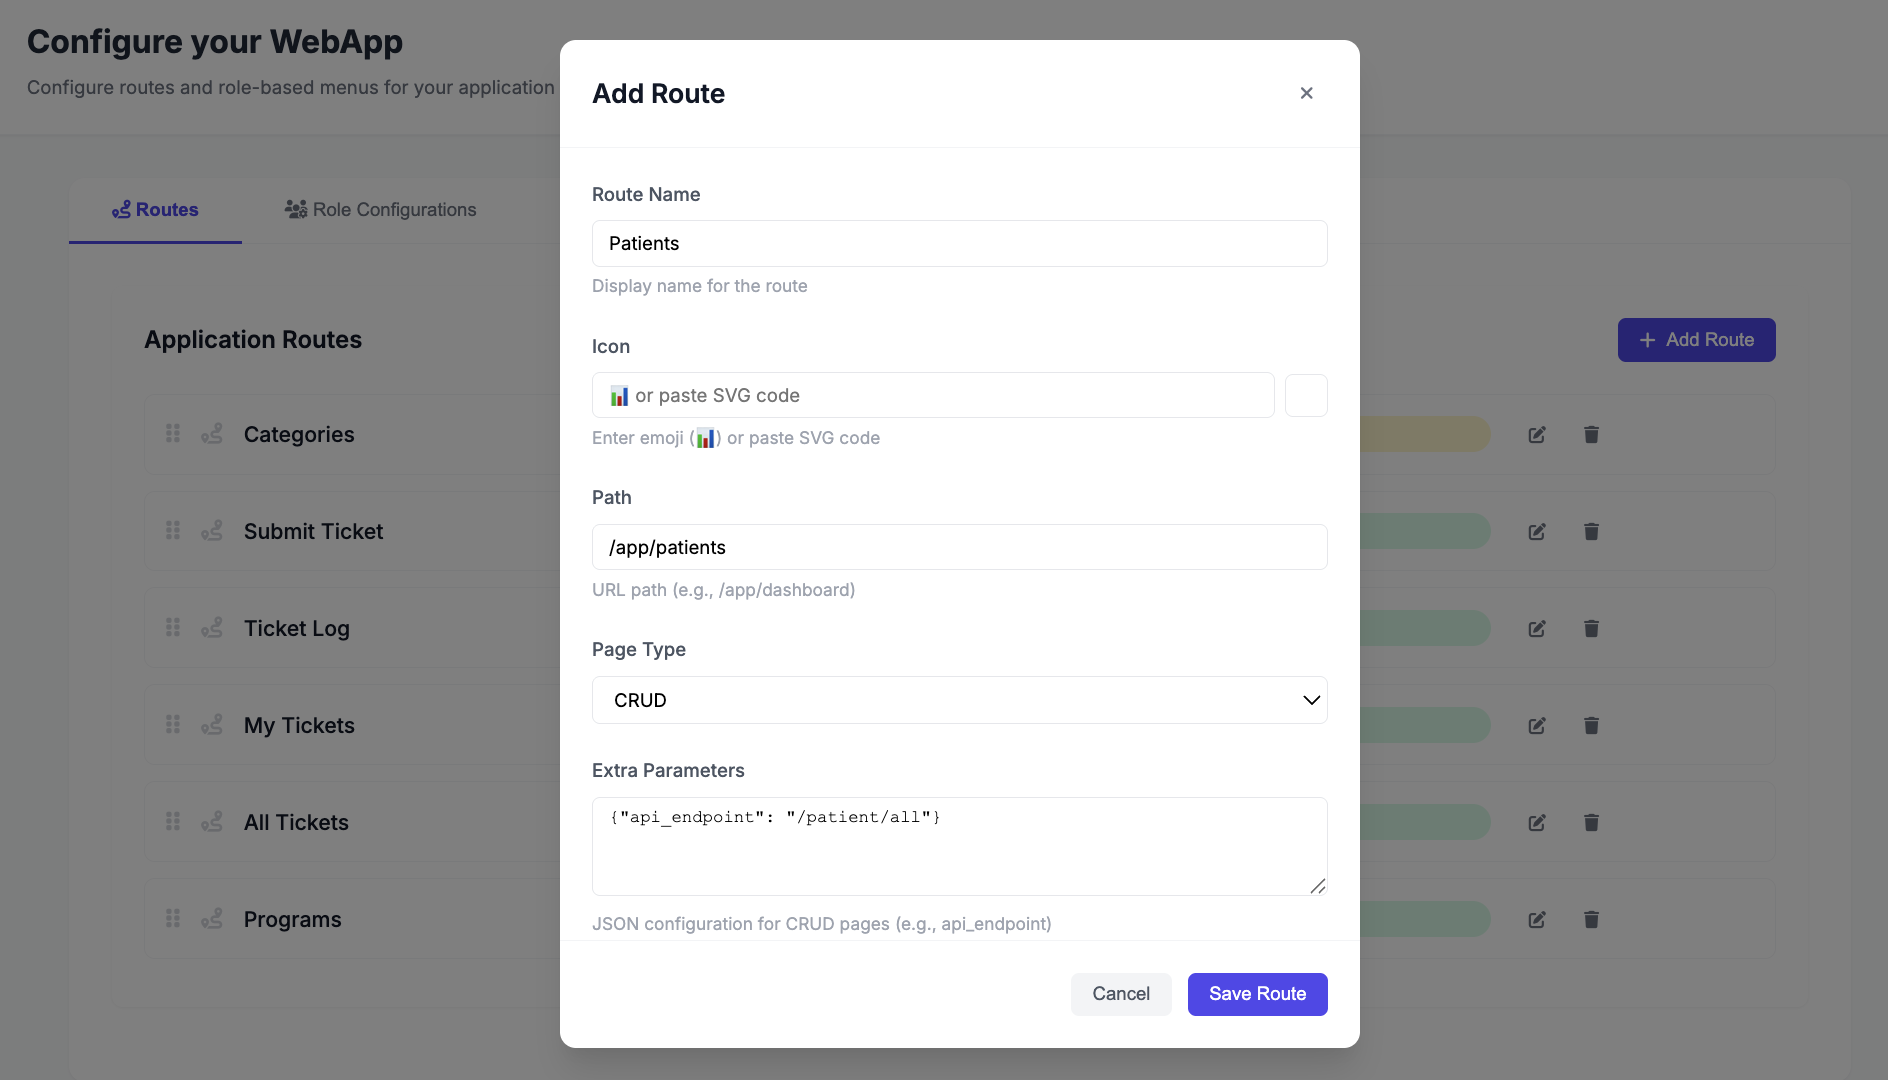Focus the Route Name field
1888x1080 pixels.
(960, 244)
